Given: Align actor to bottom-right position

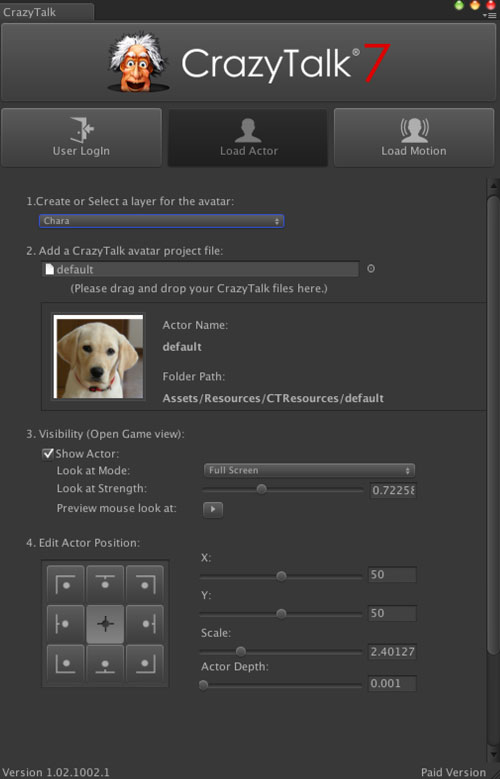Looking at the screenshot, I should click(x=145, y=663).
